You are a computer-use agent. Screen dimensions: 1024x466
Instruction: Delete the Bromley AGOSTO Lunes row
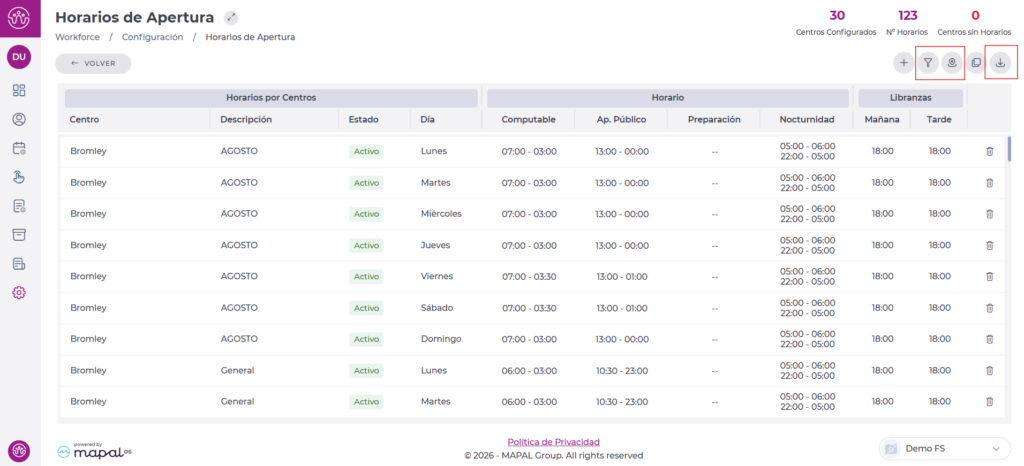(x=990, y=152)
